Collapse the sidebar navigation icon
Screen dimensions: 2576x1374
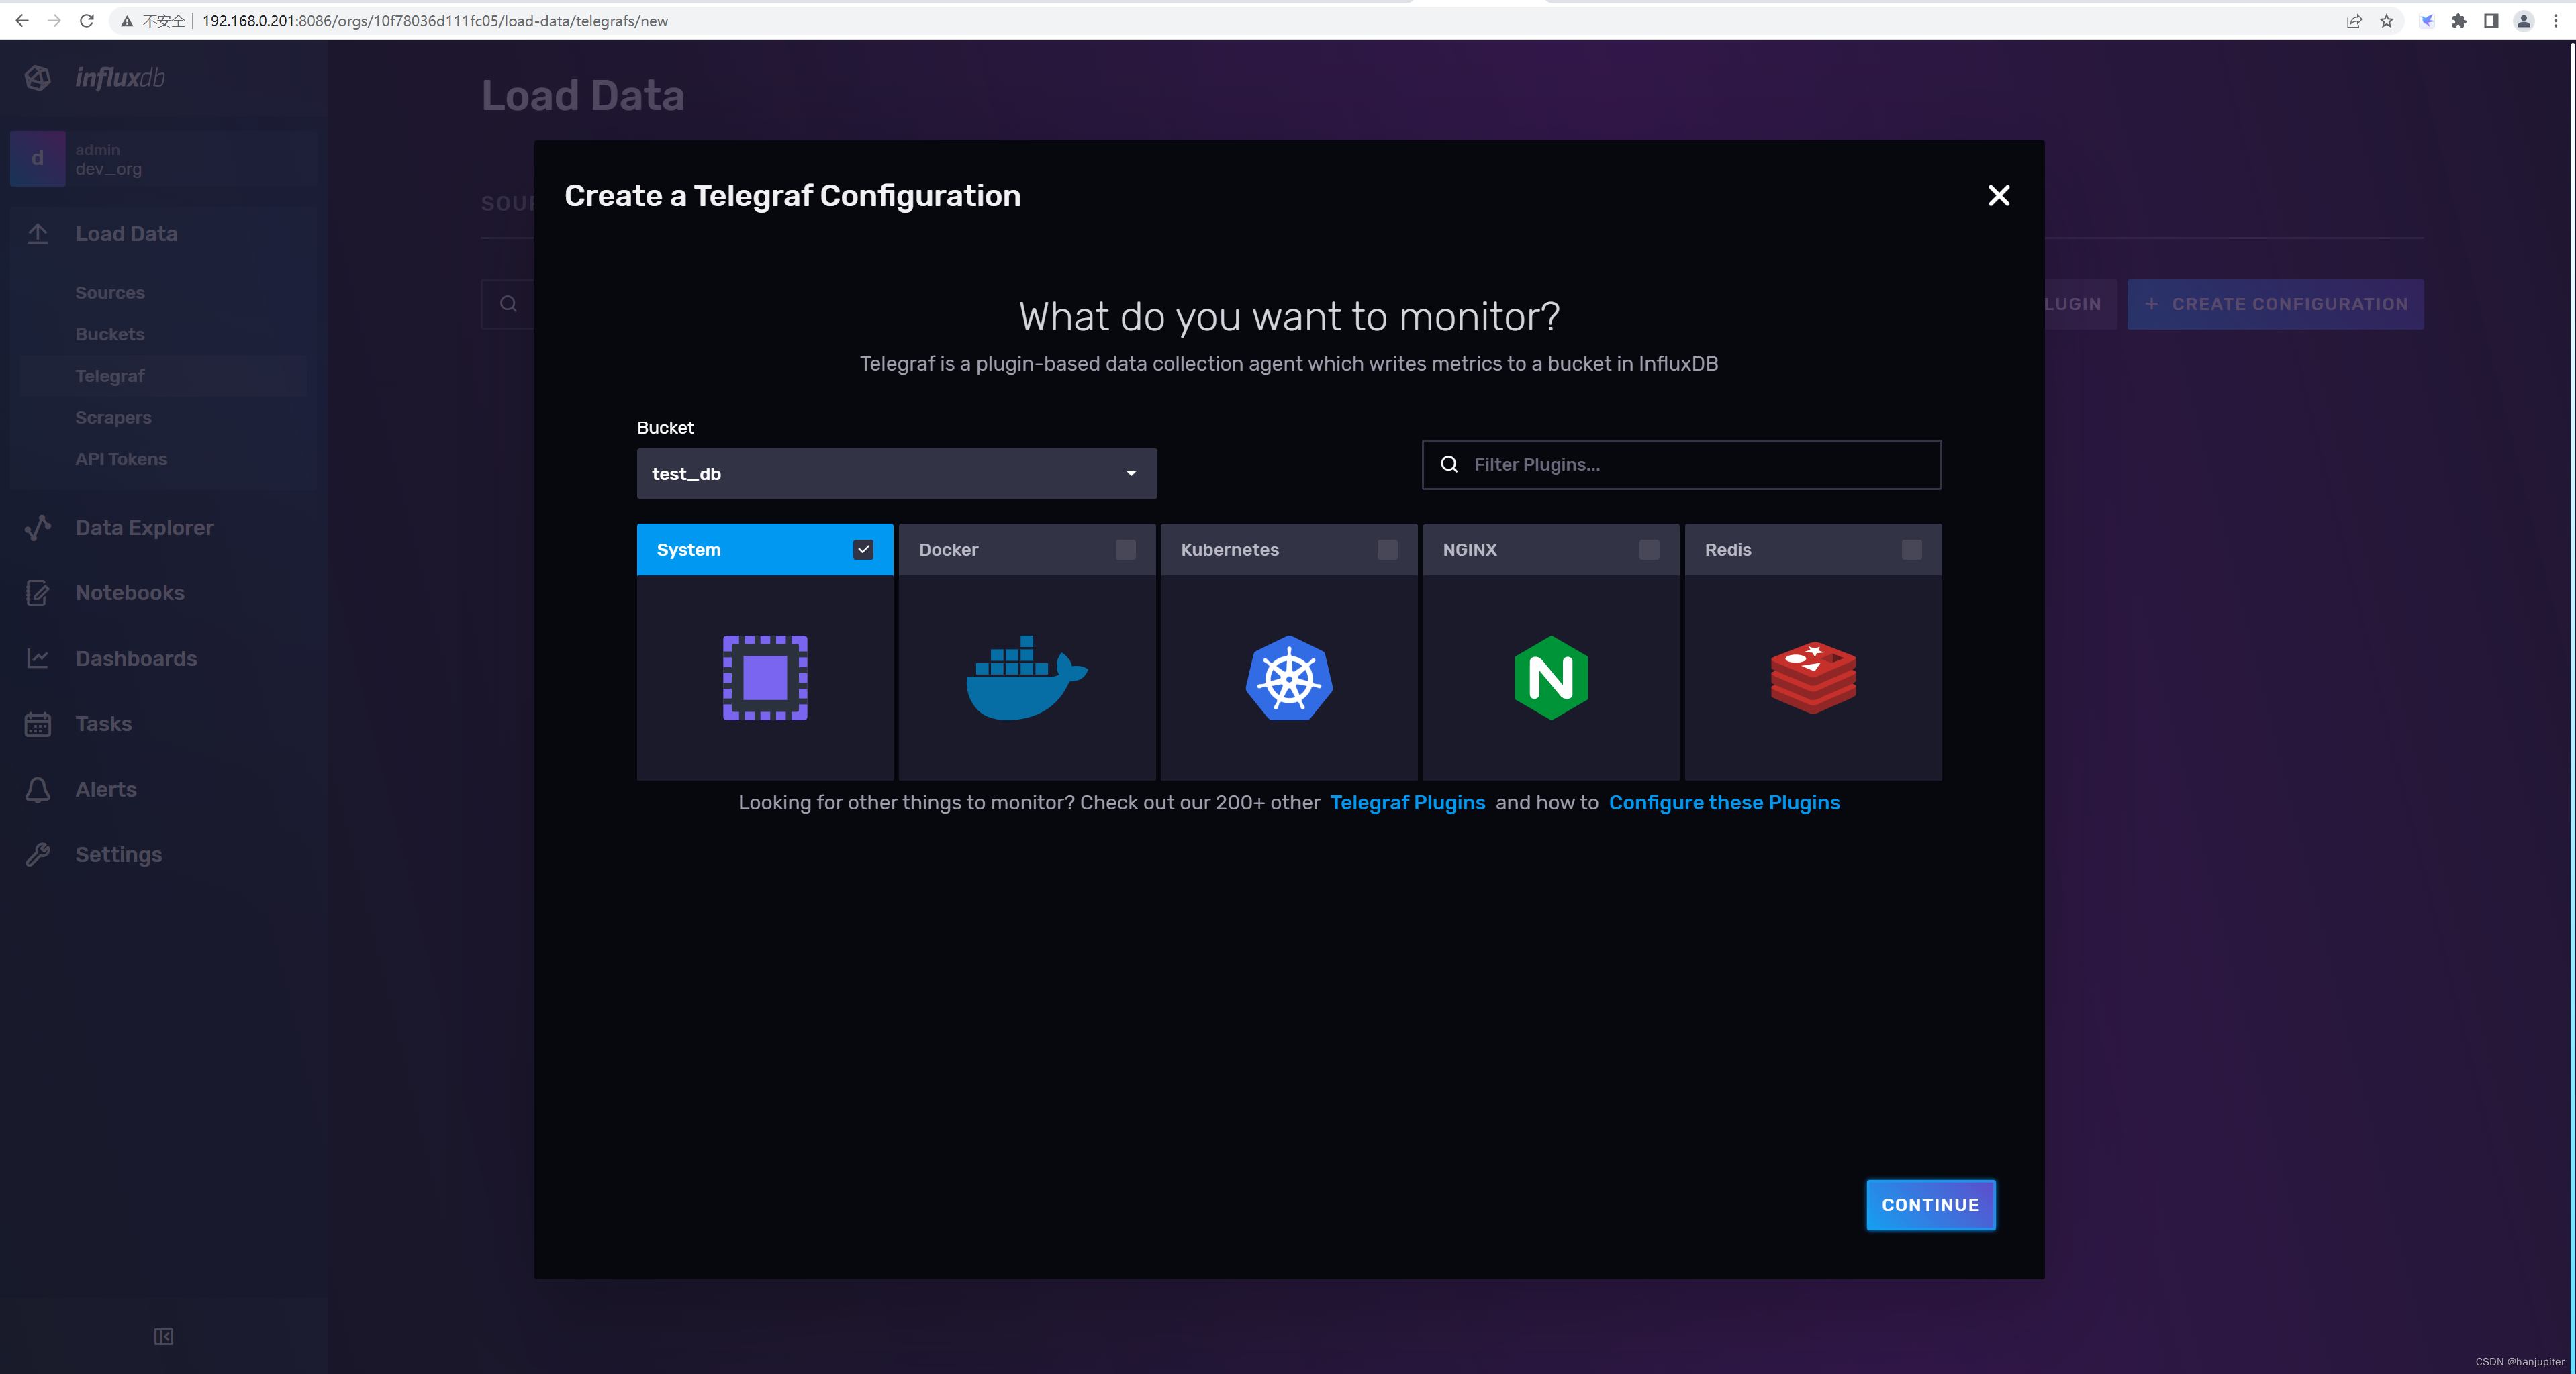point(164,1337)
